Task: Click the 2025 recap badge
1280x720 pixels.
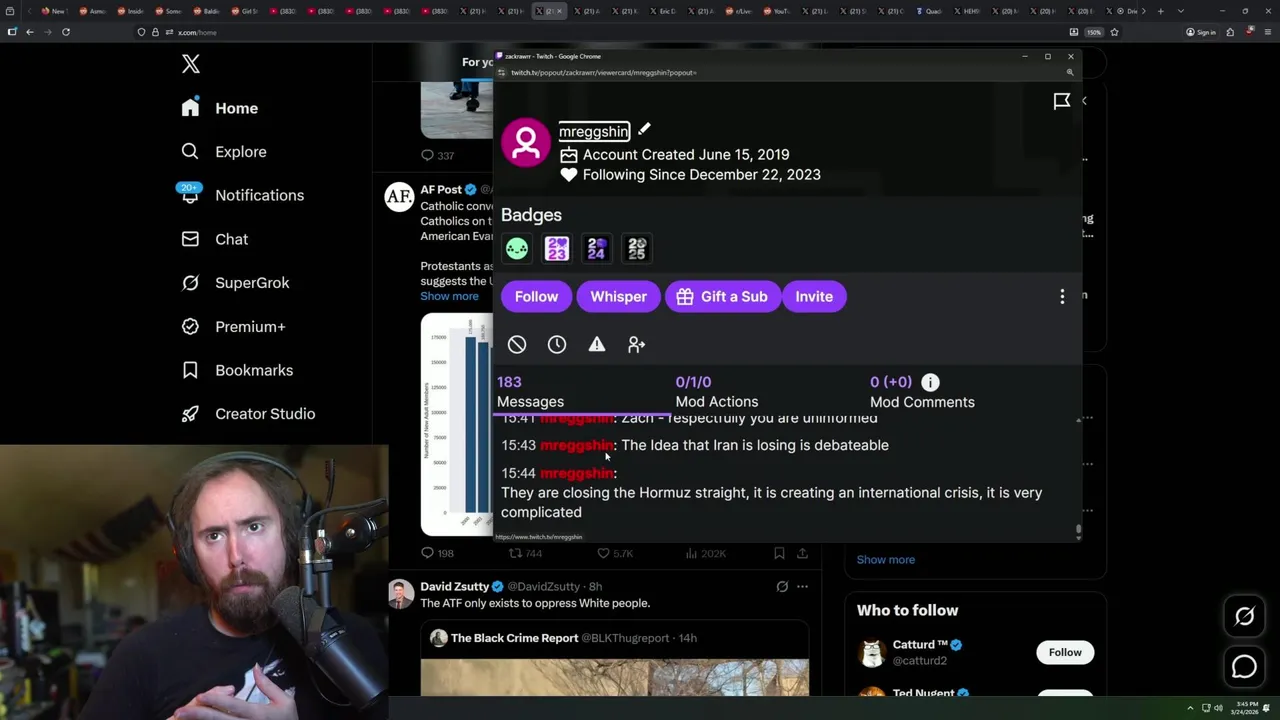Action: 637,249
